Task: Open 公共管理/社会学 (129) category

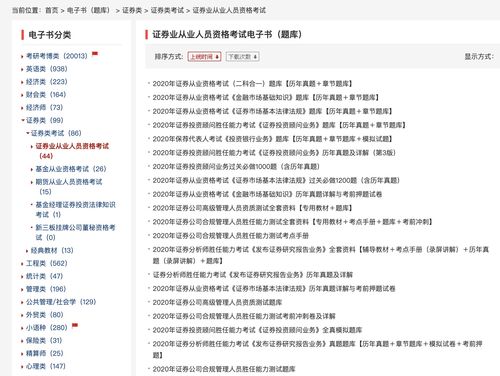Action: [x=61, y=302]
